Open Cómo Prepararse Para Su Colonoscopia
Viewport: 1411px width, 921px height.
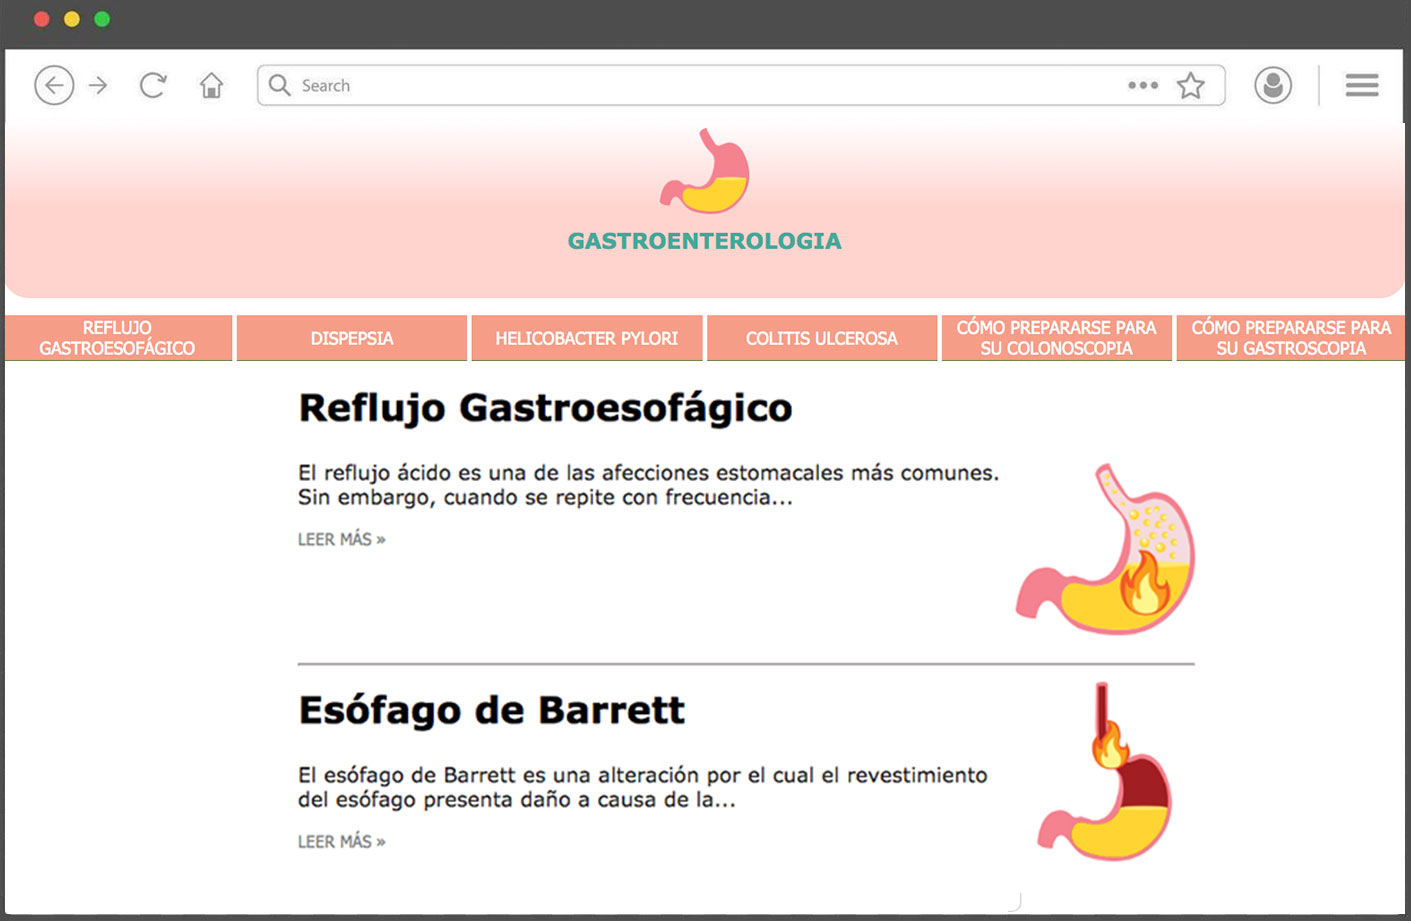coord(1056,338)
